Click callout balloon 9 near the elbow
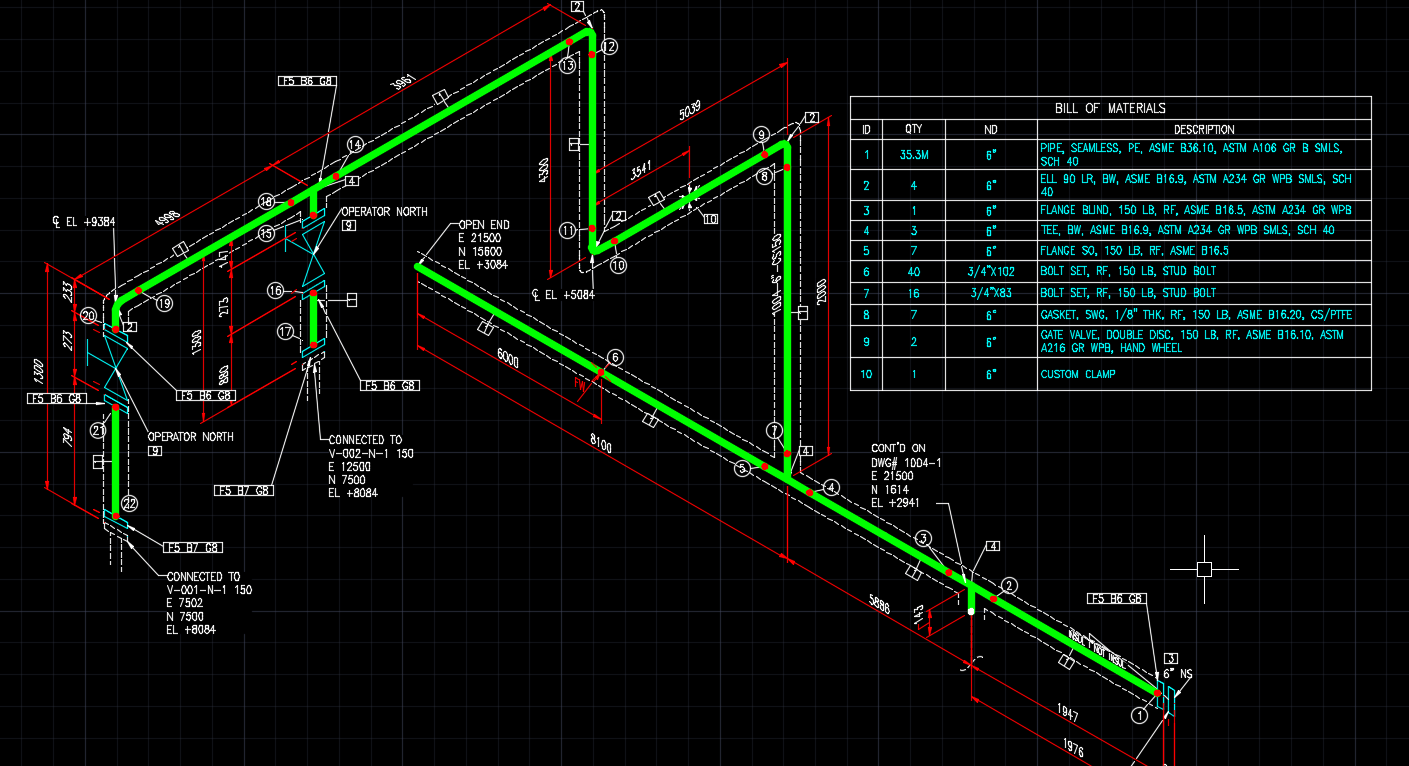This screenshot has height=766, width=1409. [x=761, y=134]
